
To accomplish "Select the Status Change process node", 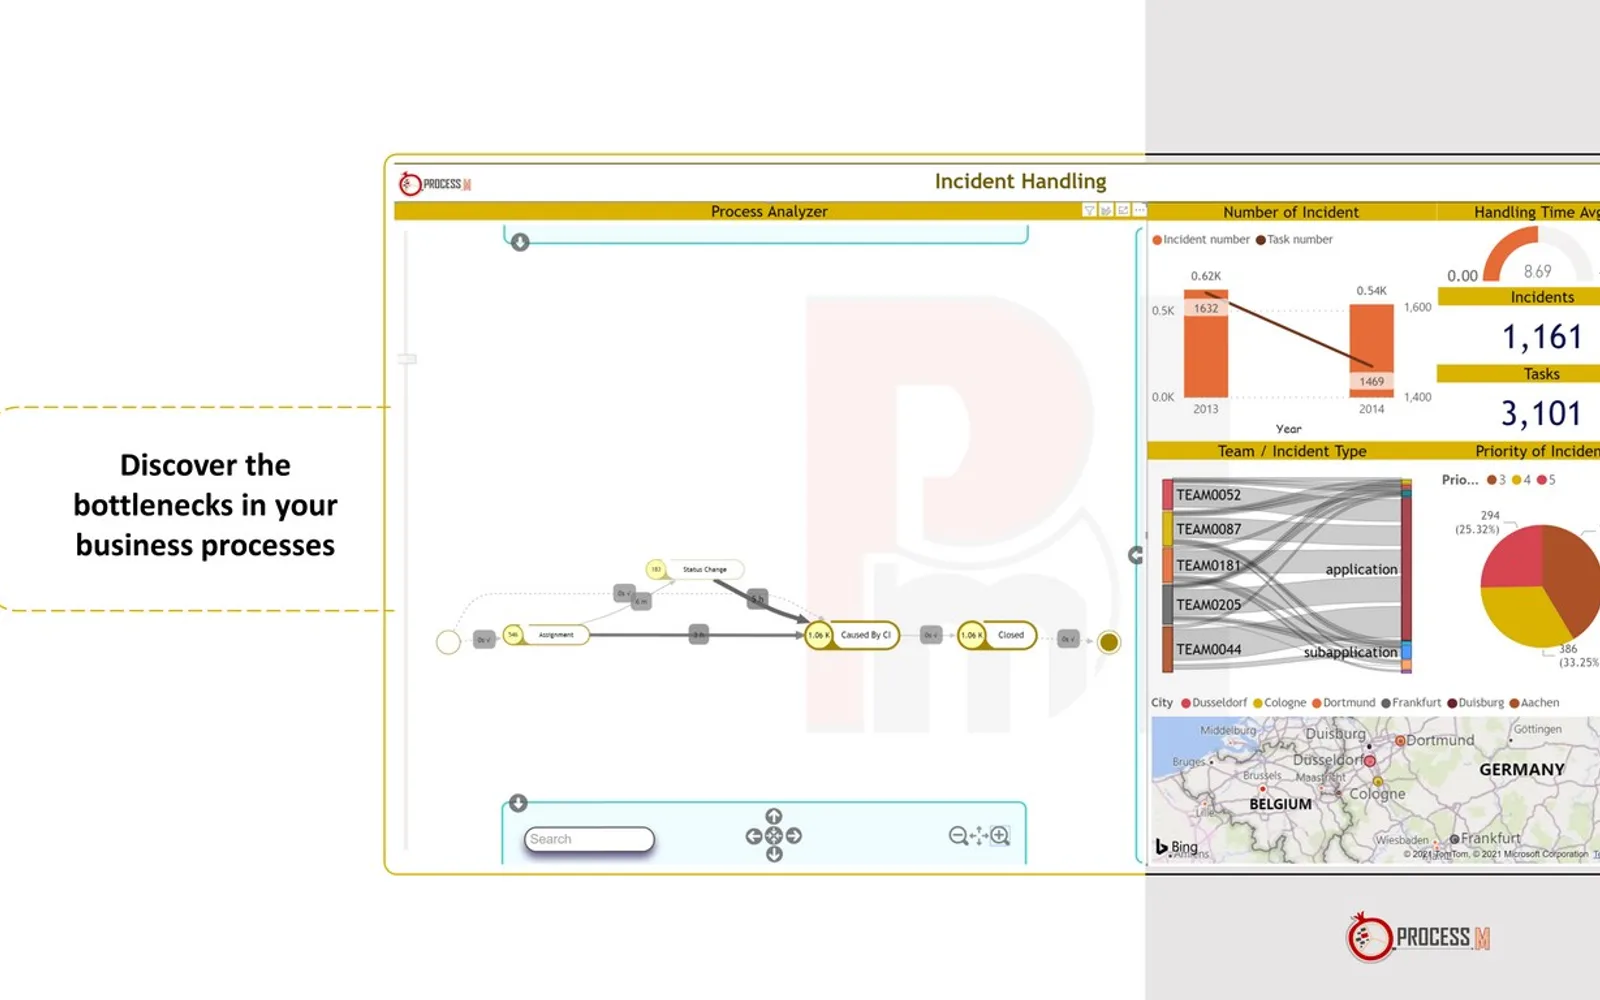I will (x=695, y=569).
